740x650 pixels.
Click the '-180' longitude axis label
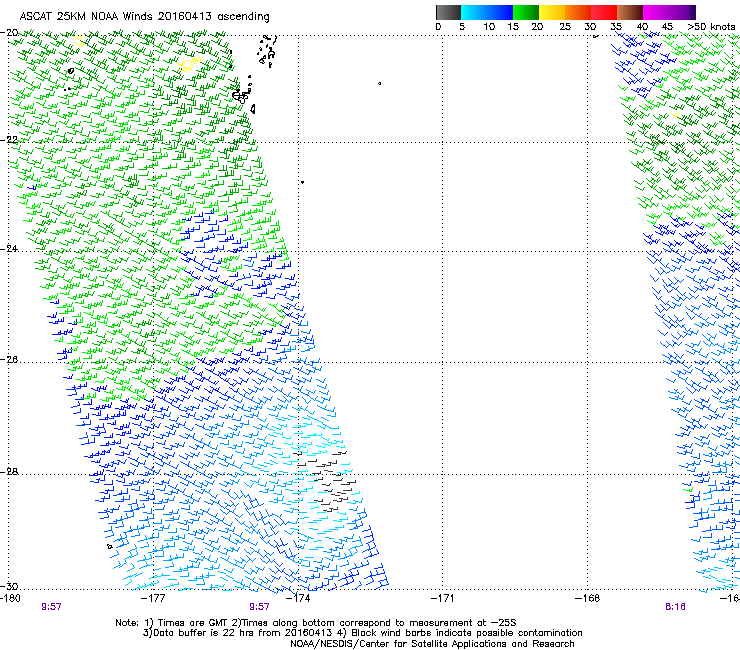(10, 599)
